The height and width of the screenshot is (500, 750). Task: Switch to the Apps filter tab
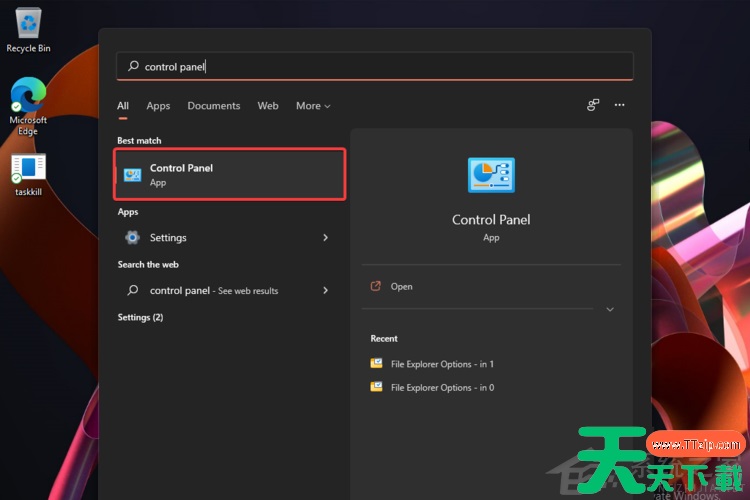click(158, 106)
